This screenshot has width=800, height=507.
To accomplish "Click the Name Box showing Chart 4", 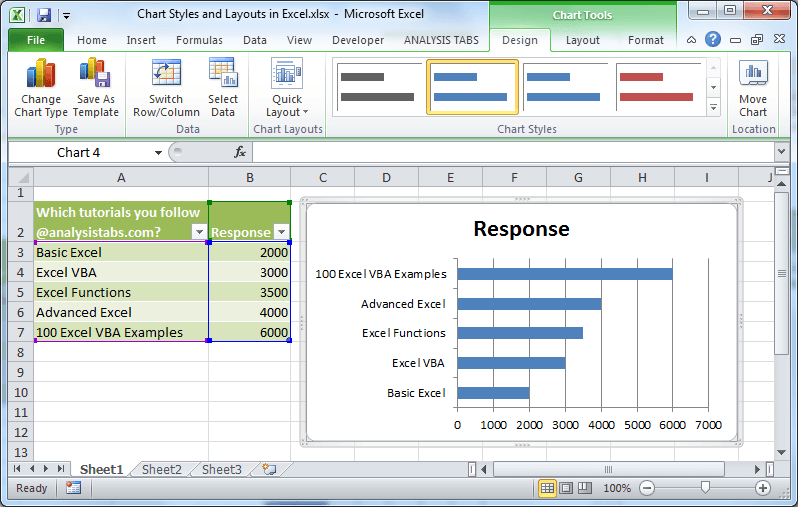I will [79, 153].
